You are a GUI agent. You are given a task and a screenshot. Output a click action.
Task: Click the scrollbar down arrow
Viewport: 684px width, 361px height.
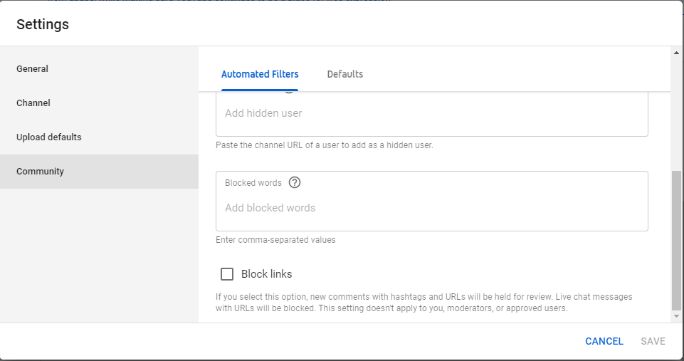point(677,316)
